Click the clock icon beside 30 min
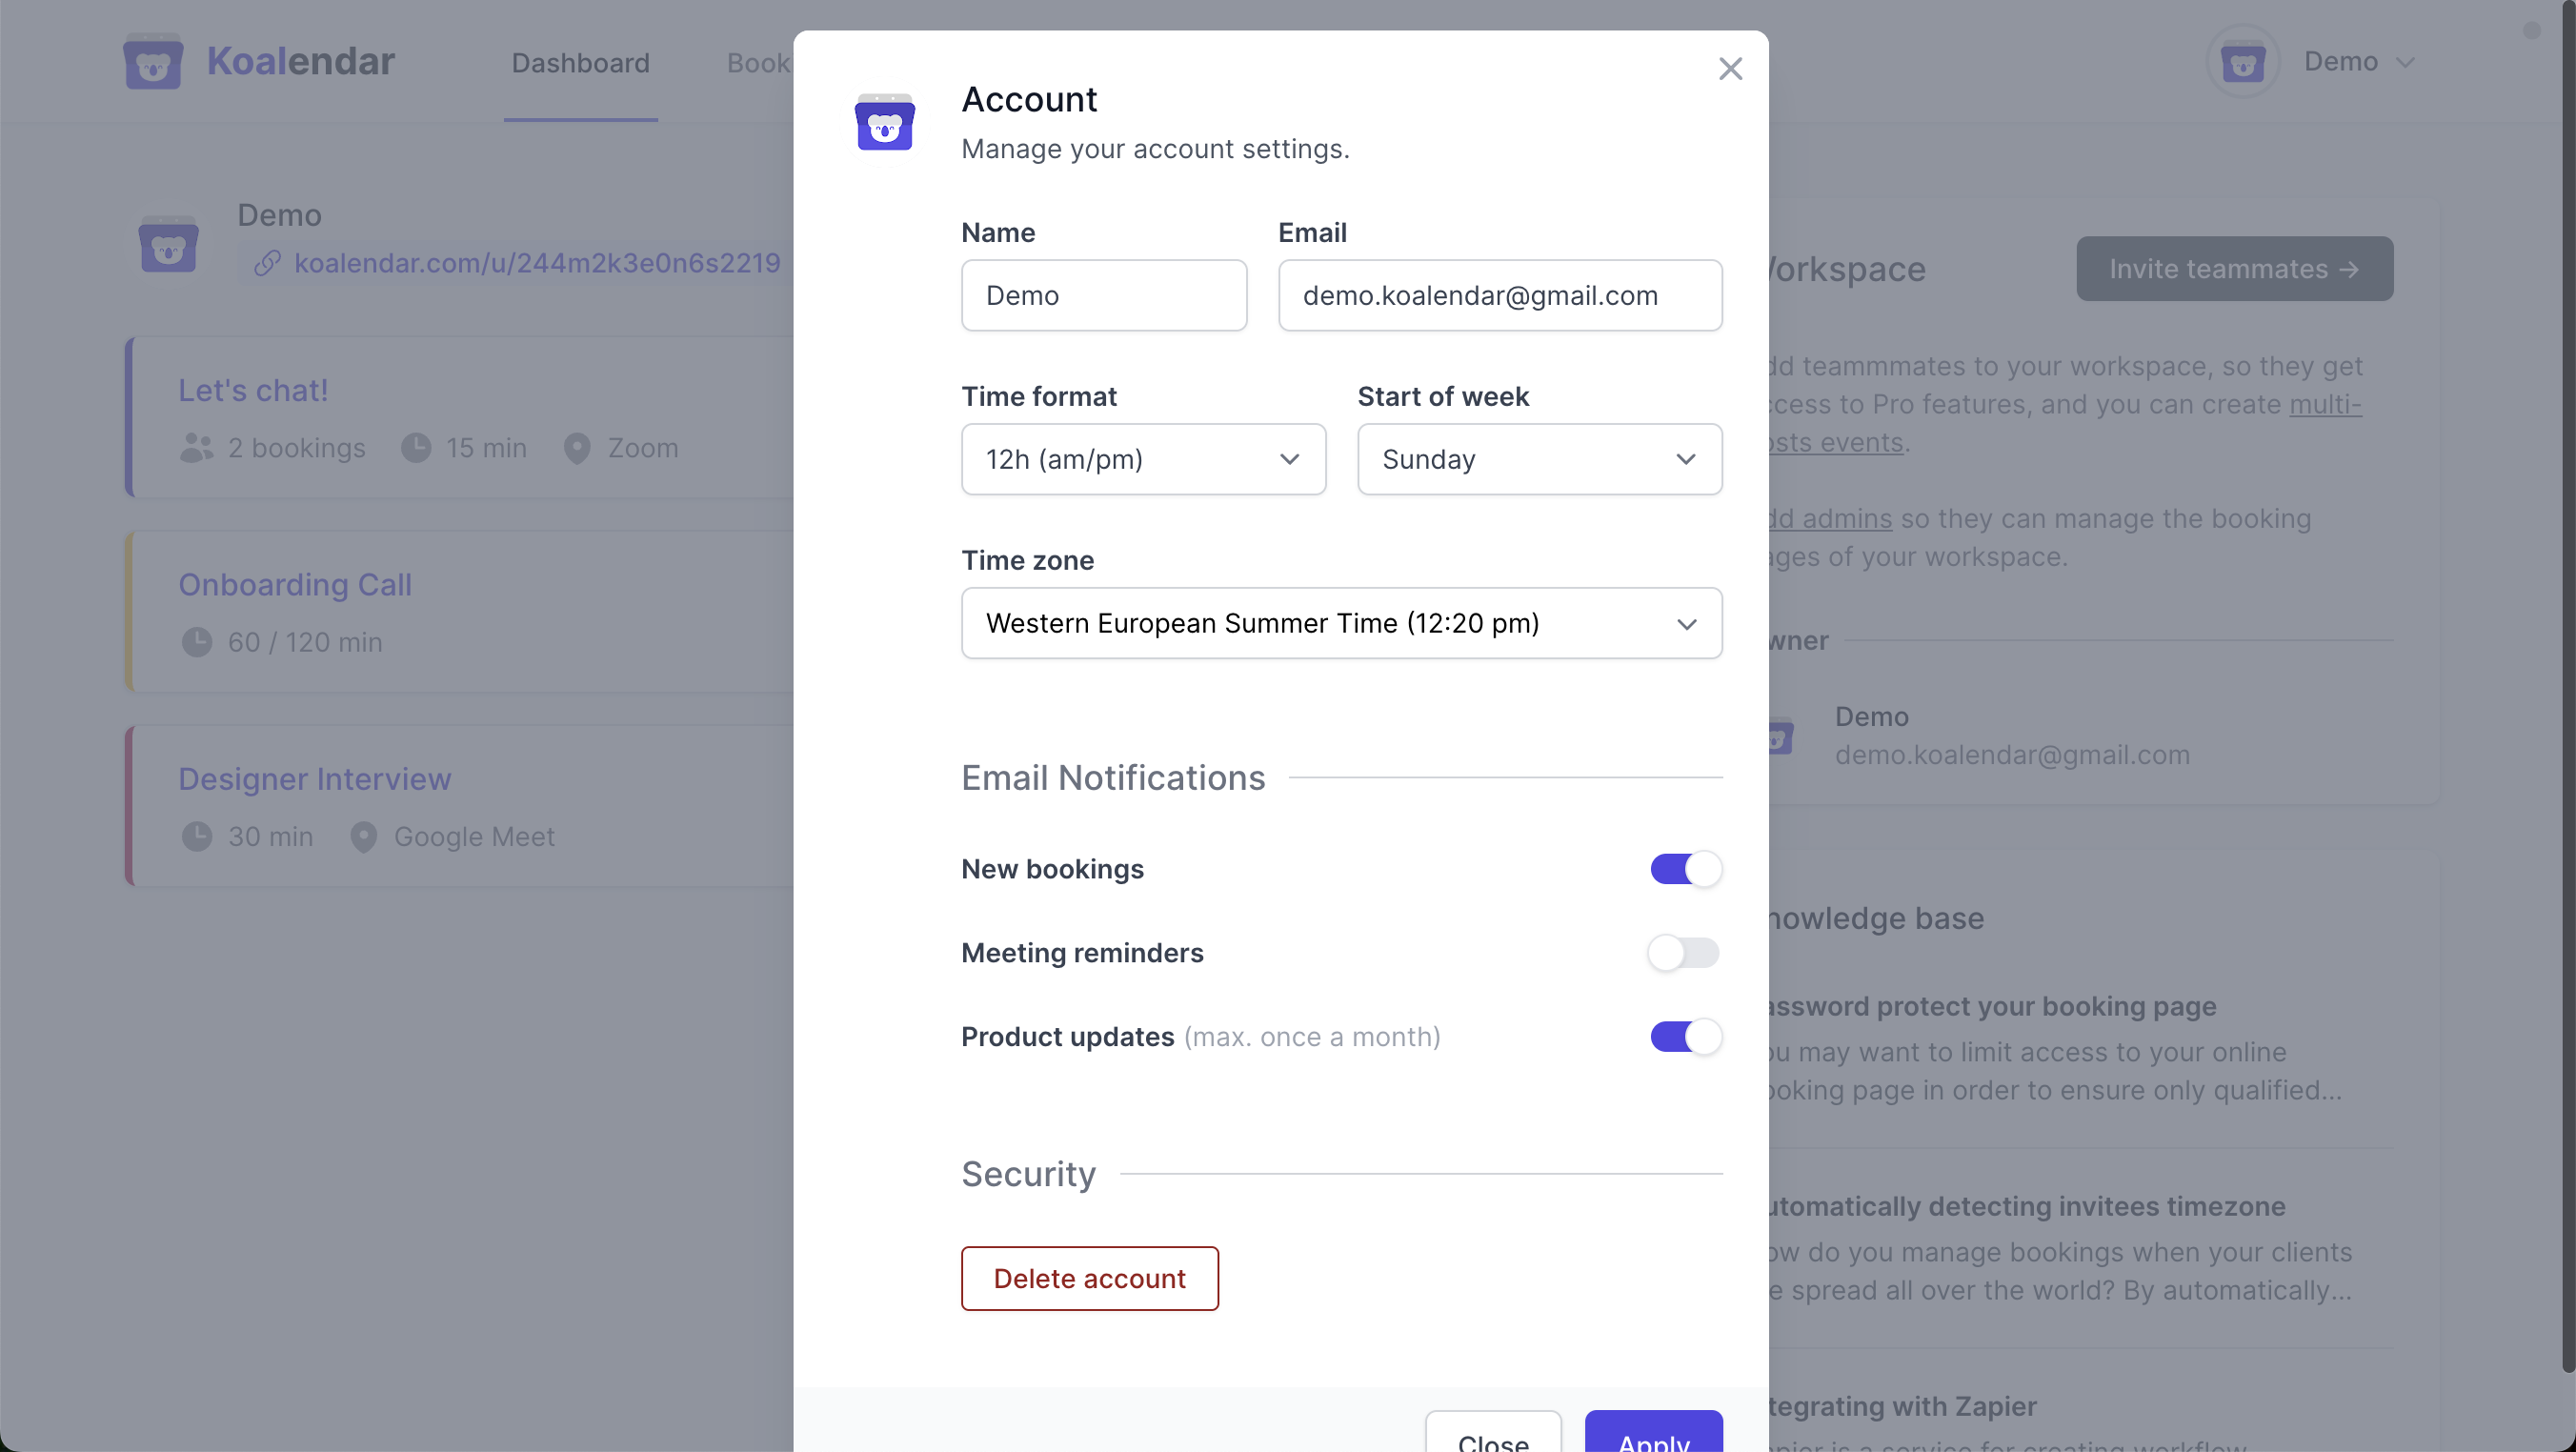The width and height of the screenshot is (2576, 1452). tap(197, 836)
